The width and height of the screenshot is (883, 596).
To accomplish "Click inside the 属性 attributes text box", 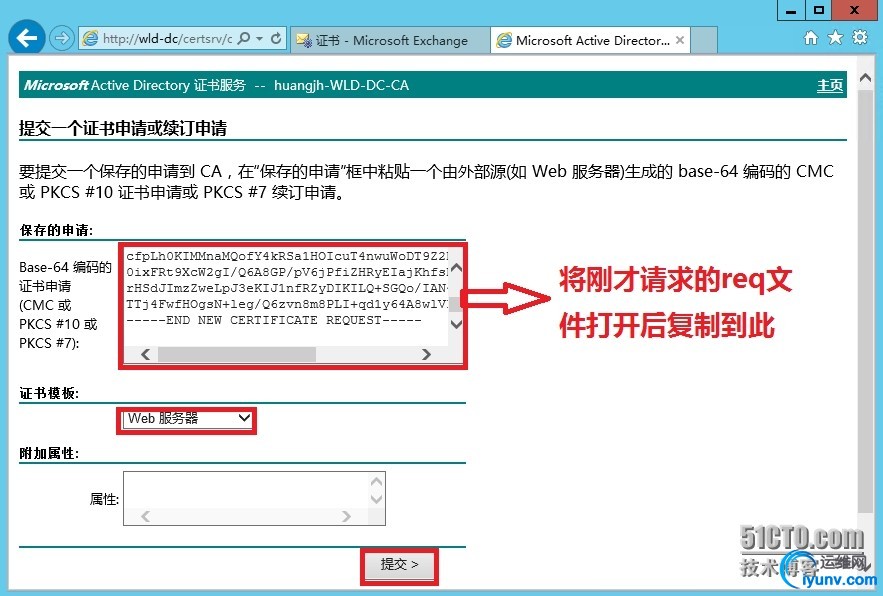I will 246,491.
